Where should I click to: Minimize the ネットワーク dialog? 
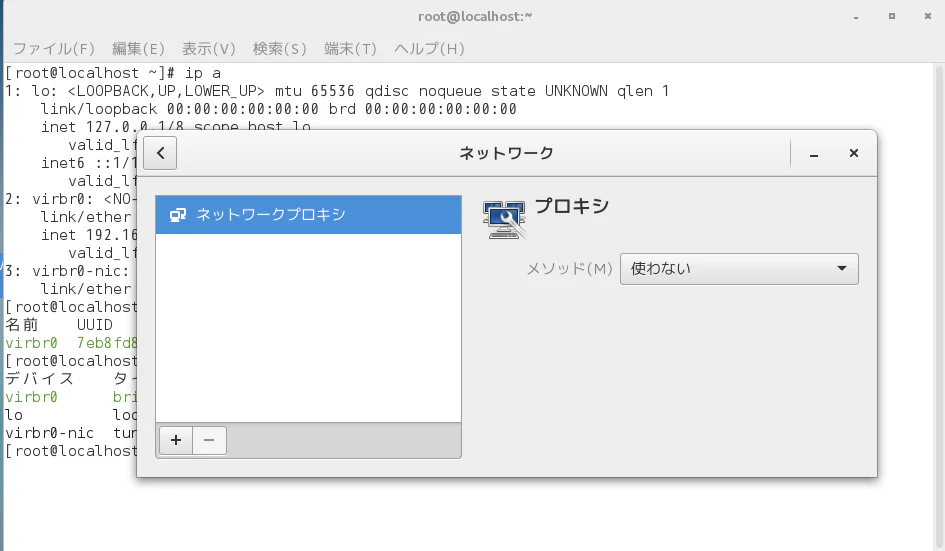814,154
